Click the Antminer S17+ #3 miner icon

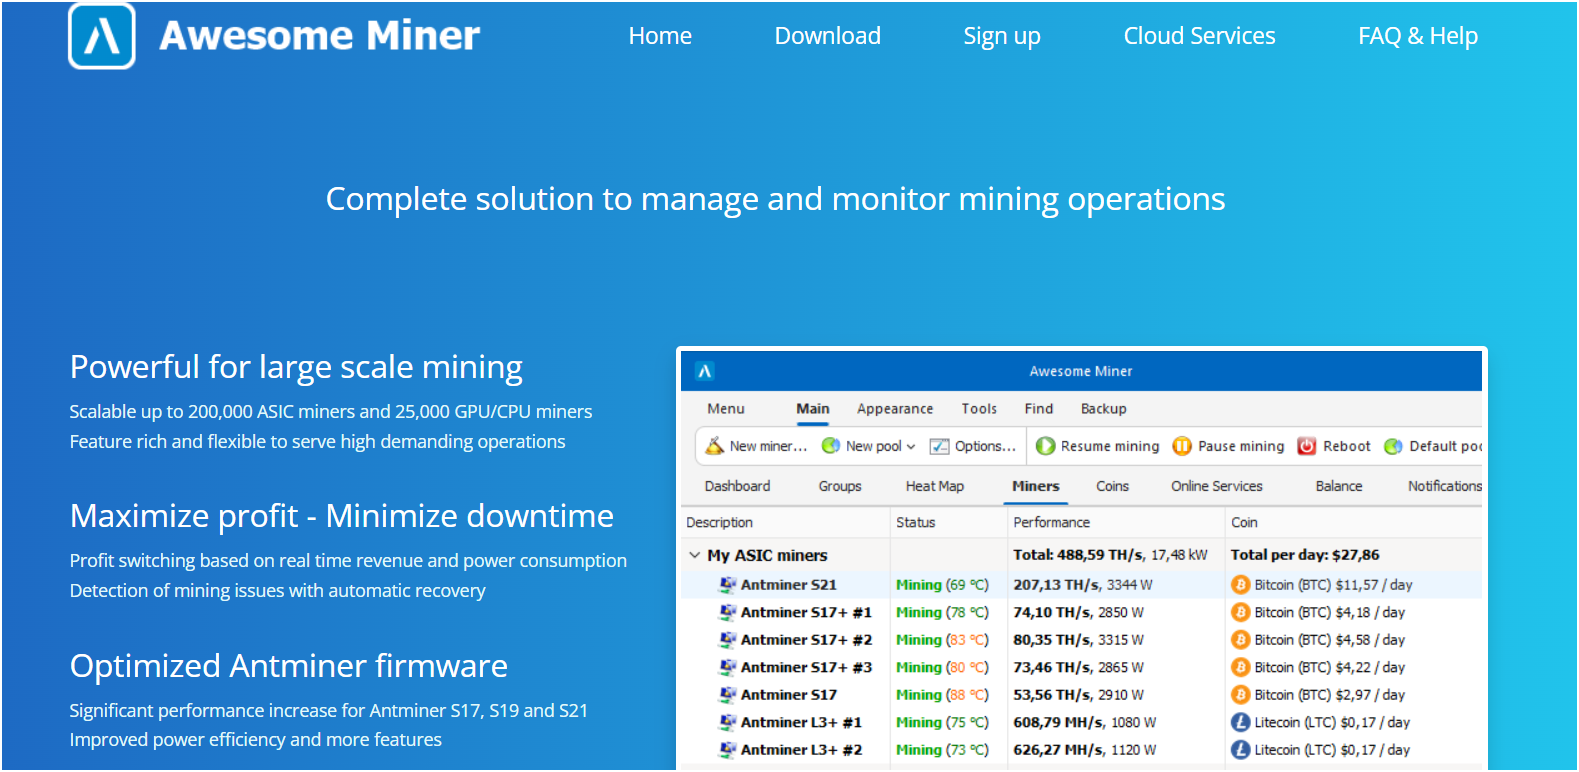[x=728, y=667]
